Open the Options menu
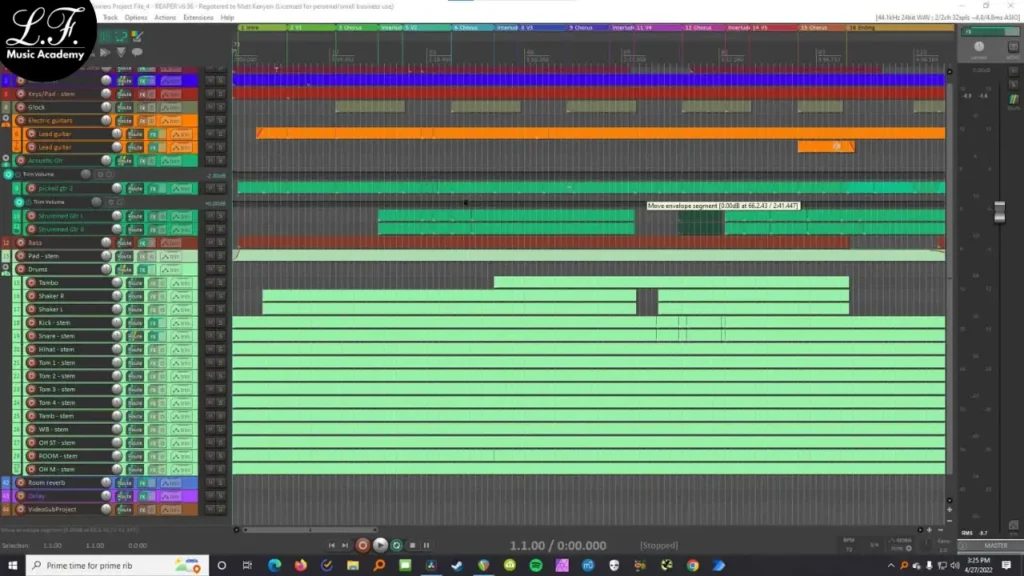The image size is (1024, 576). click(x=135, y=17)
